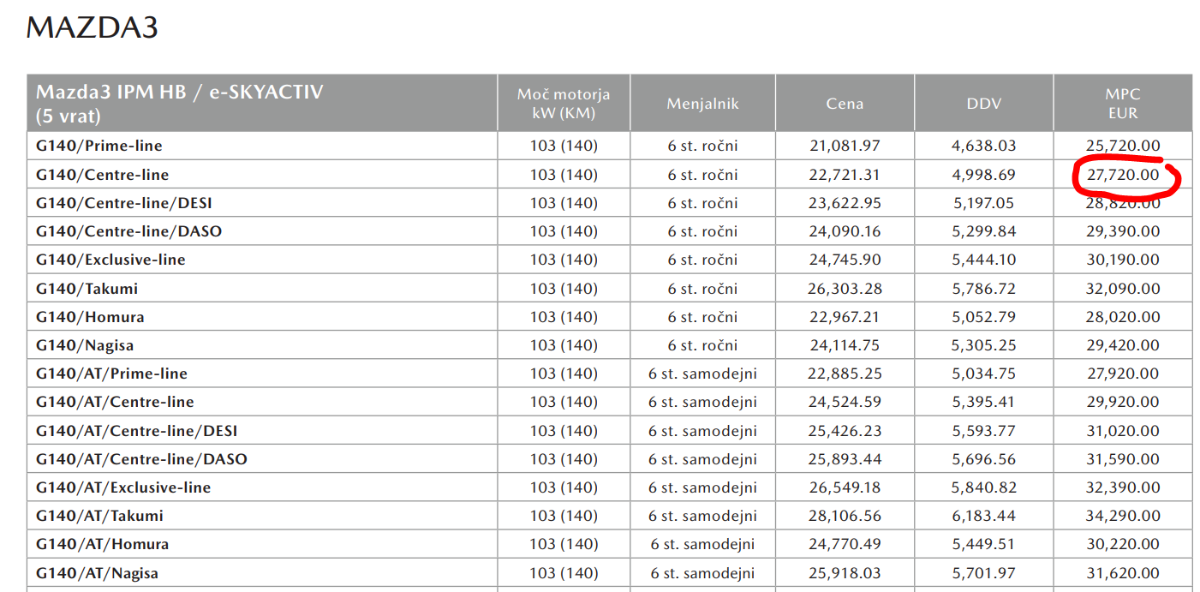Click the Menjalnik column header
The width and height of the screenshot is (1200, 592).
702,103
